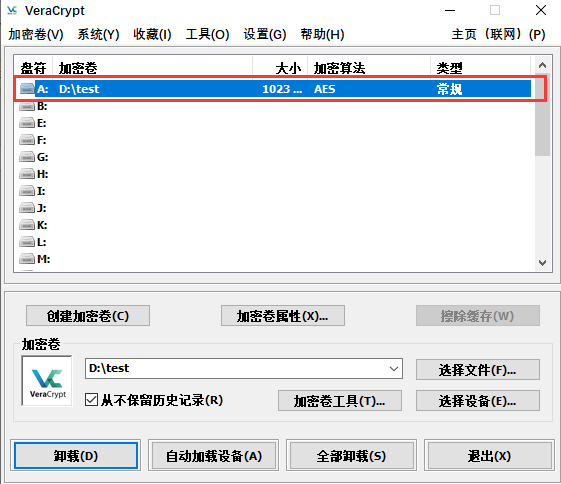Select the B: drive letter label
Image resolution: width=561 pixels, height=484 pixels.
[x=42, y=106]
